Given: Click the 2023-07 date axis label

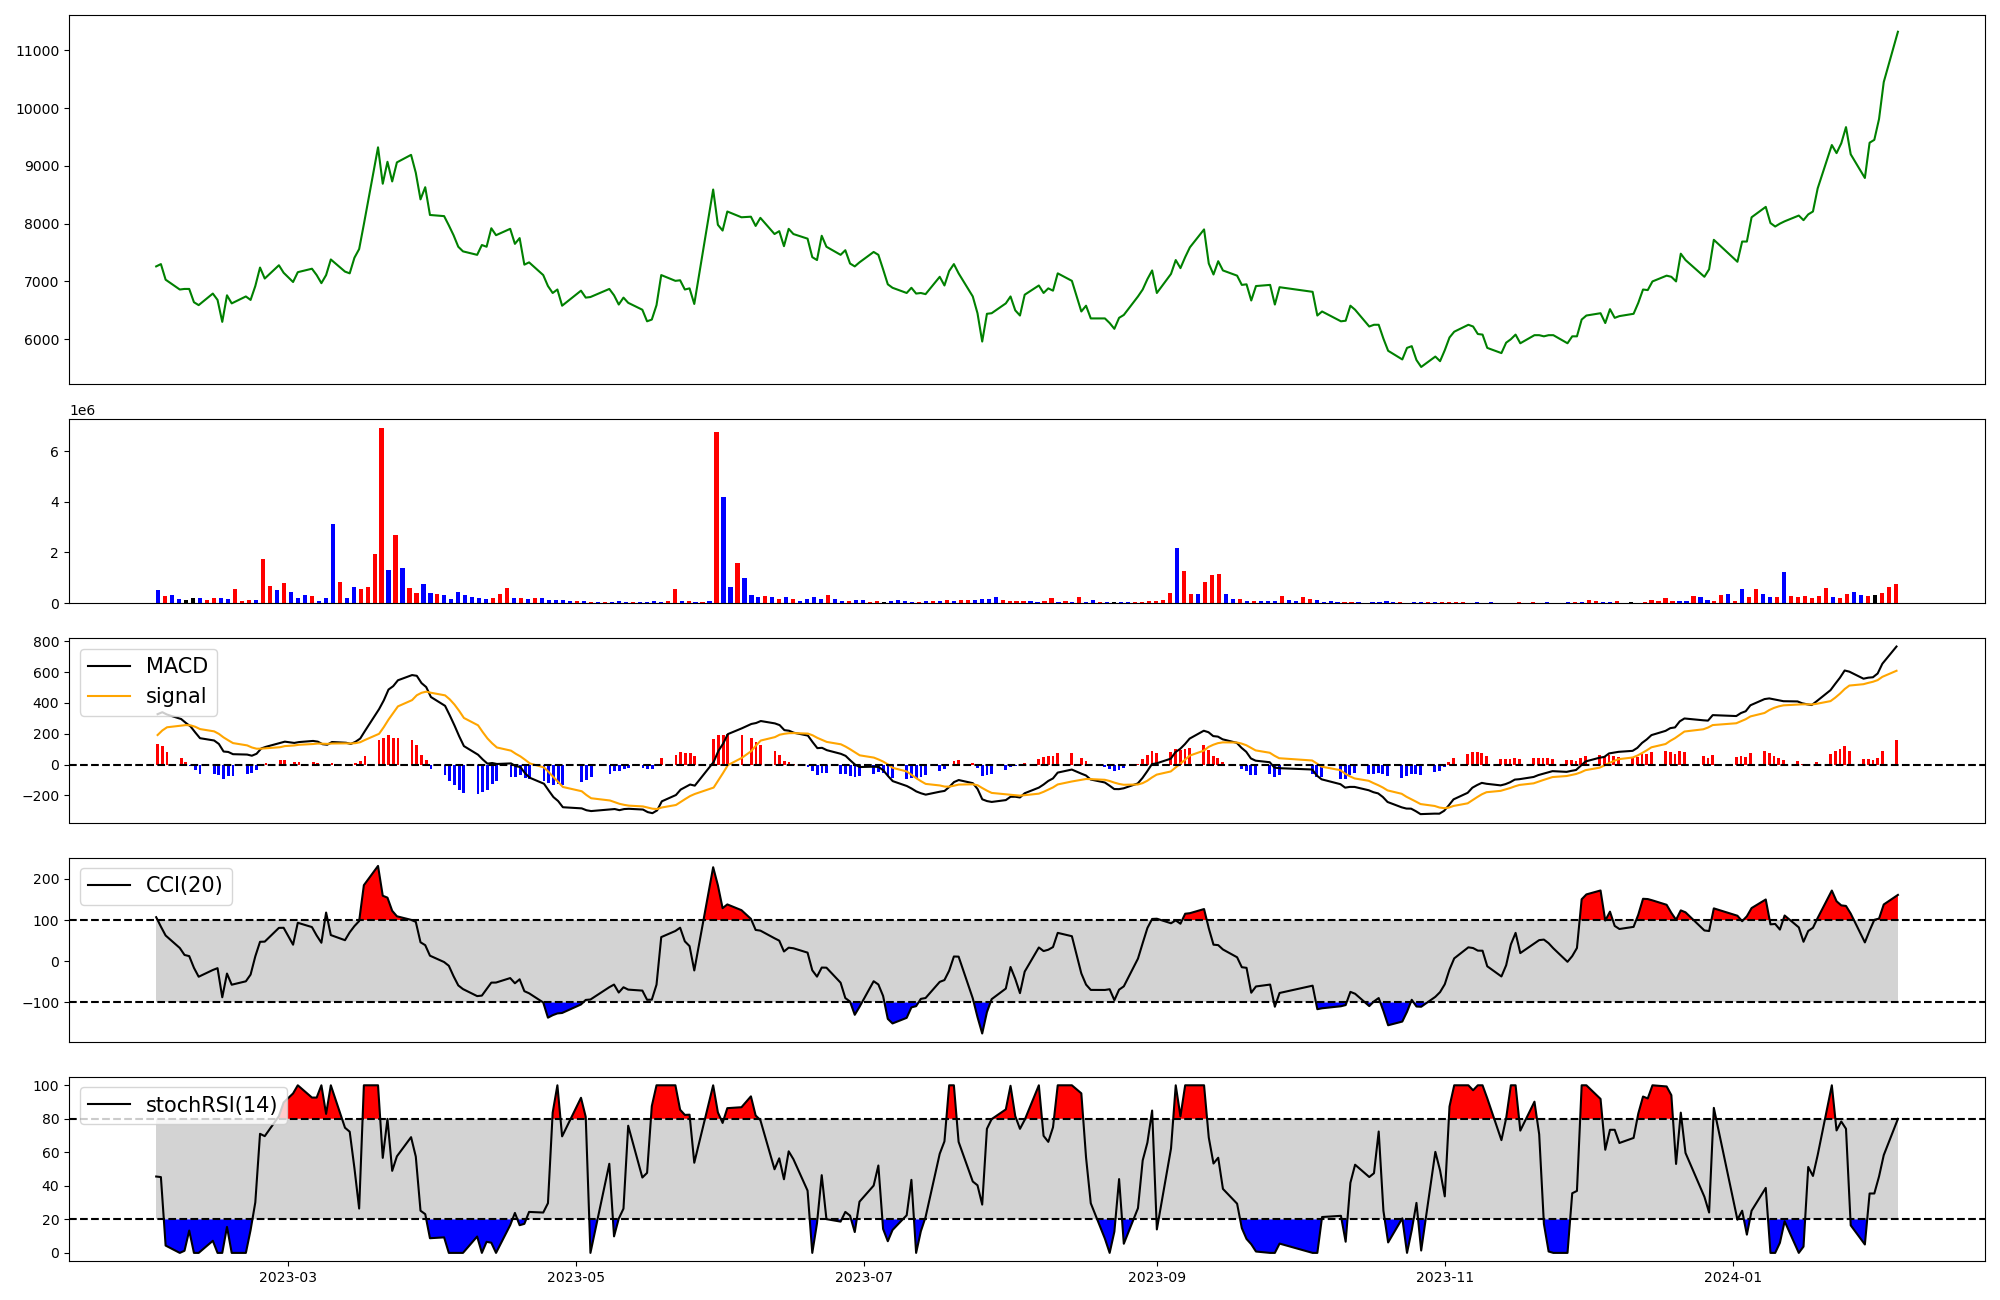Looking at the screenshot, I should pyautogui.click(x=864, y=1277).
